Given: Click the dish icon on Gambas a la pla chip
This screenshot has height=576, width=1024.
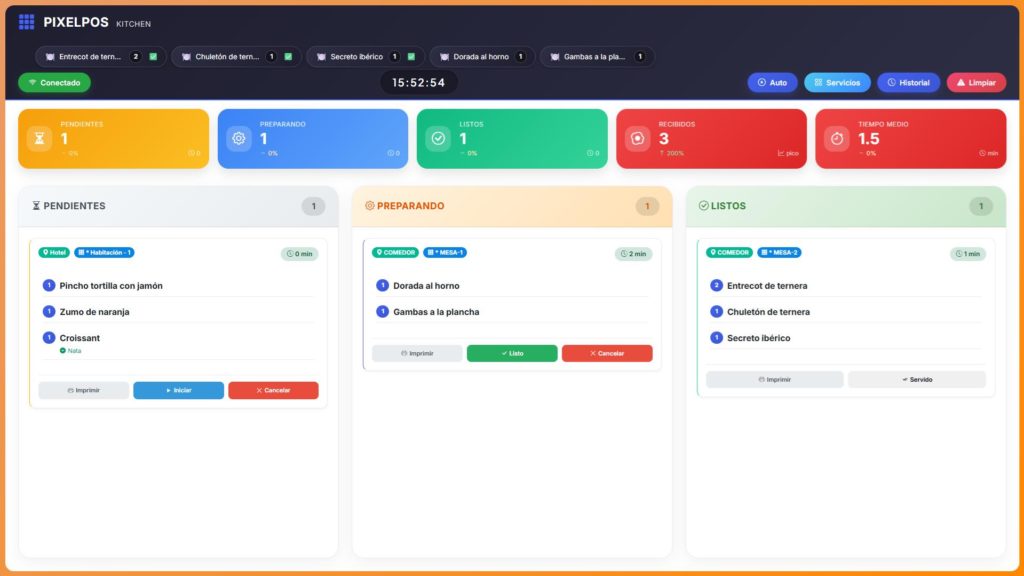Looking at the screenshot, I should pyautogui.click(x=554, y=57).
